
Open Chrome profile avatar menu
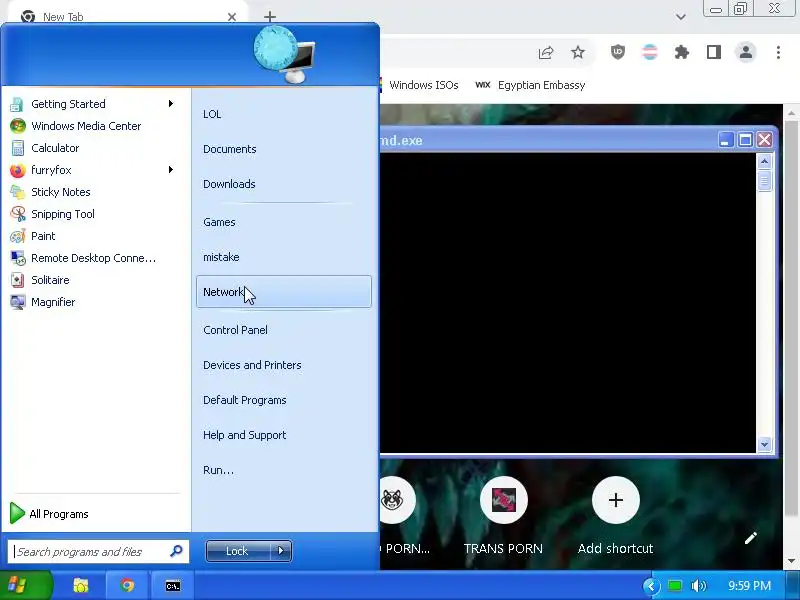(745, 52)
